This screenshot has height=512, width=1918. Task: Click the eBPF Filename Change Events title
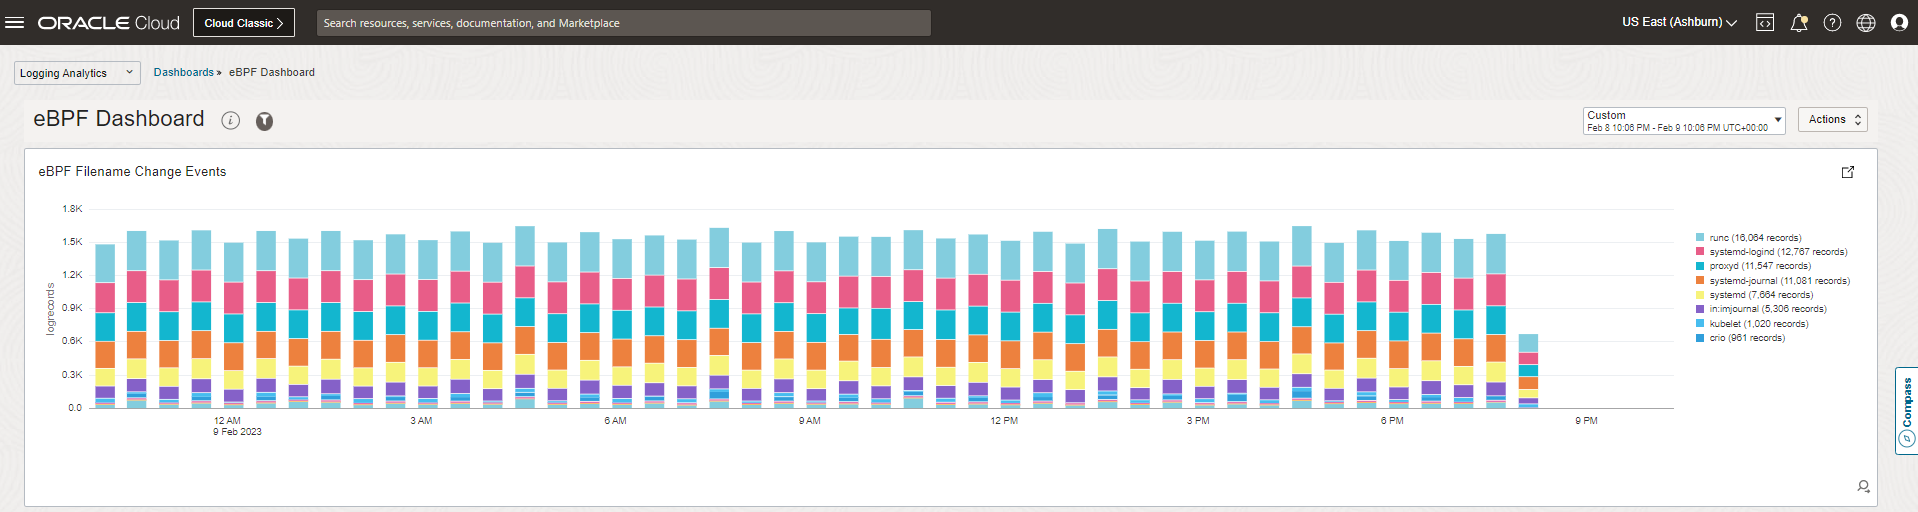click(132, 172)
